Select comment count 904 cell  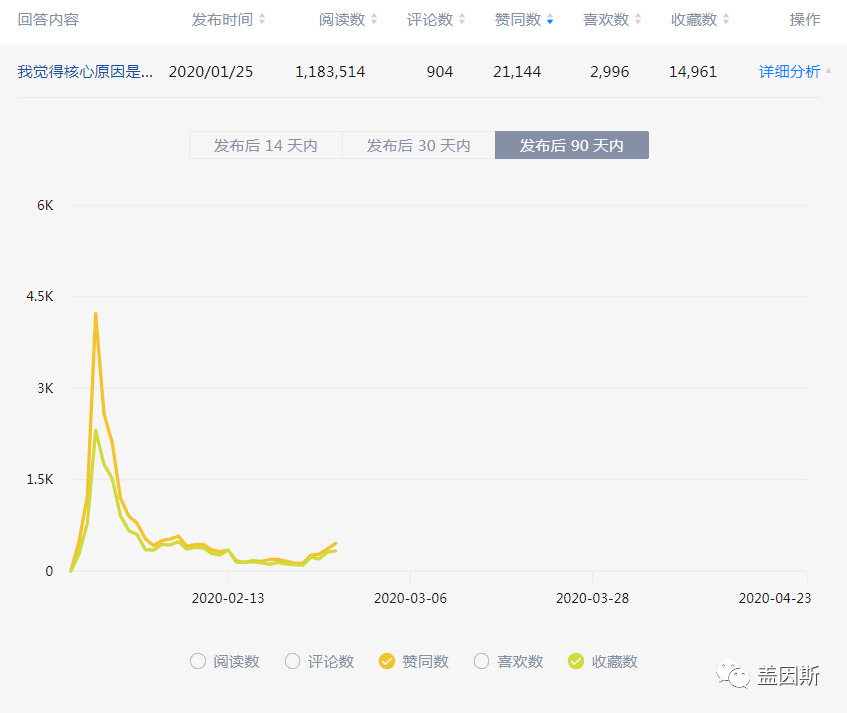click(x=440, y=71)
